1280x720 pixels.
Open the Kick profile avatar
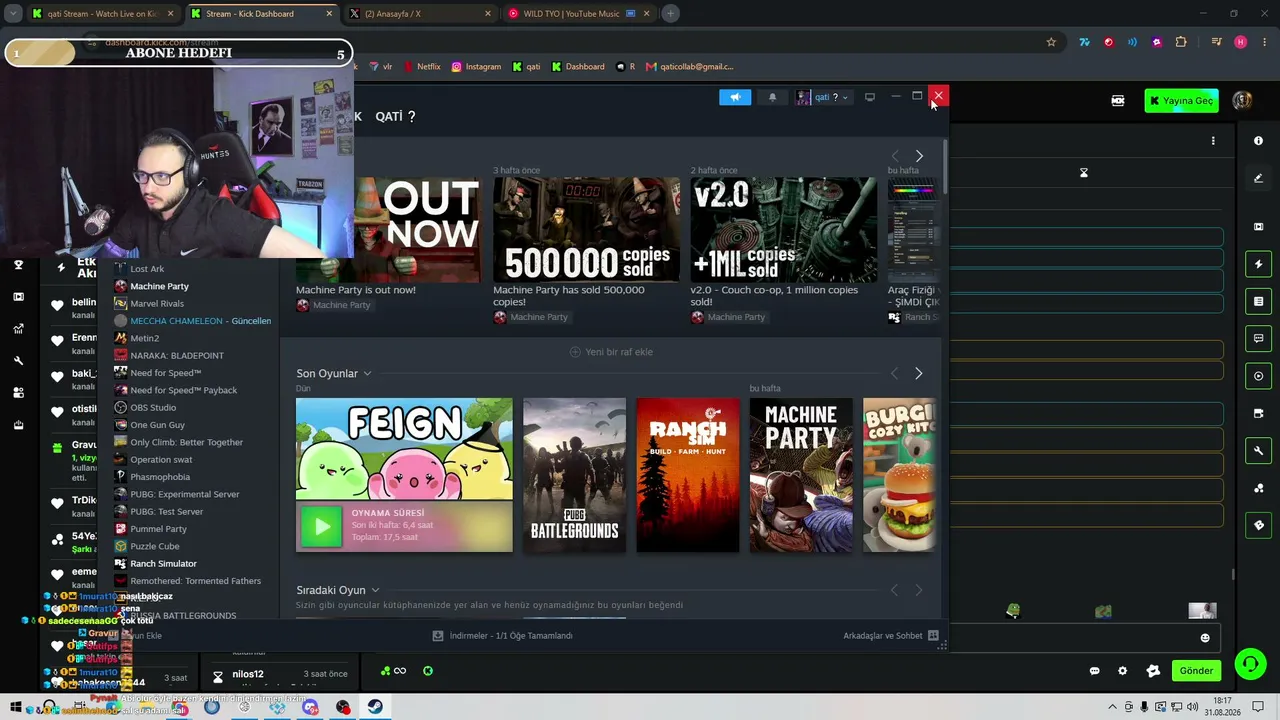(x=1242, y=100)
